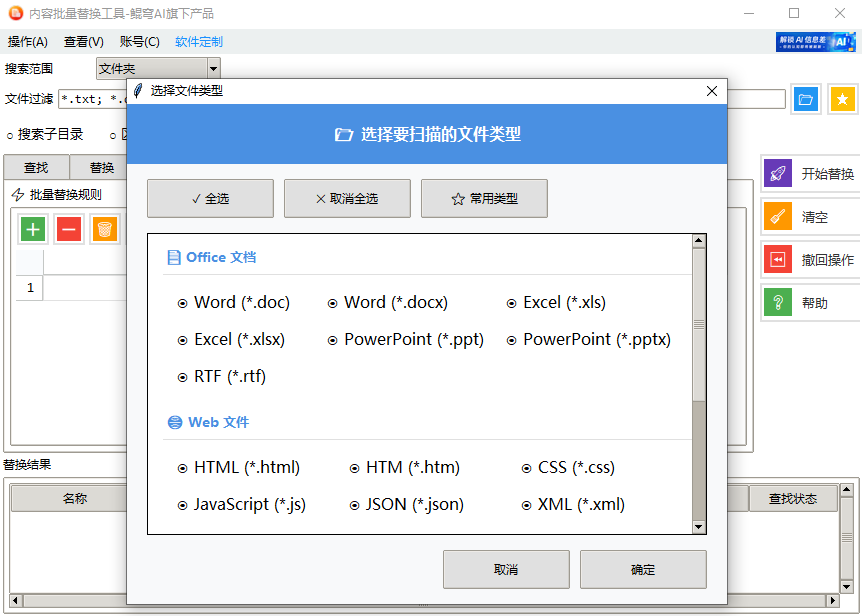Screen dimensions: 862x616
Task: Click the red minus to remove rule
Action: (x=67, y=229)
